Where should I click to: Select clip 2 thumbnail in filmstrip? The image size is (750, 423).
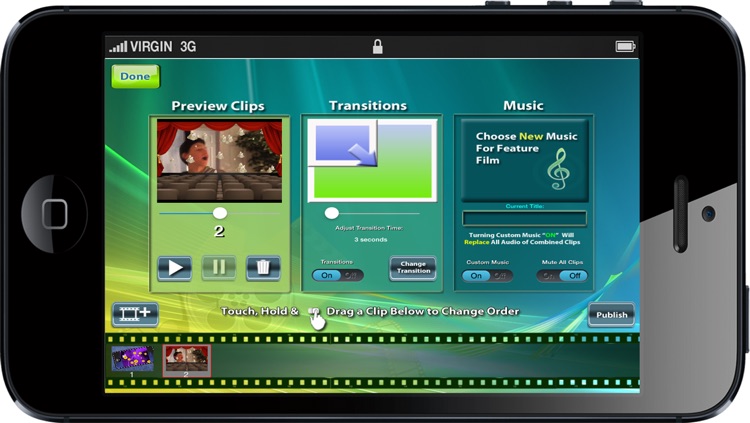tap(187, 360)
